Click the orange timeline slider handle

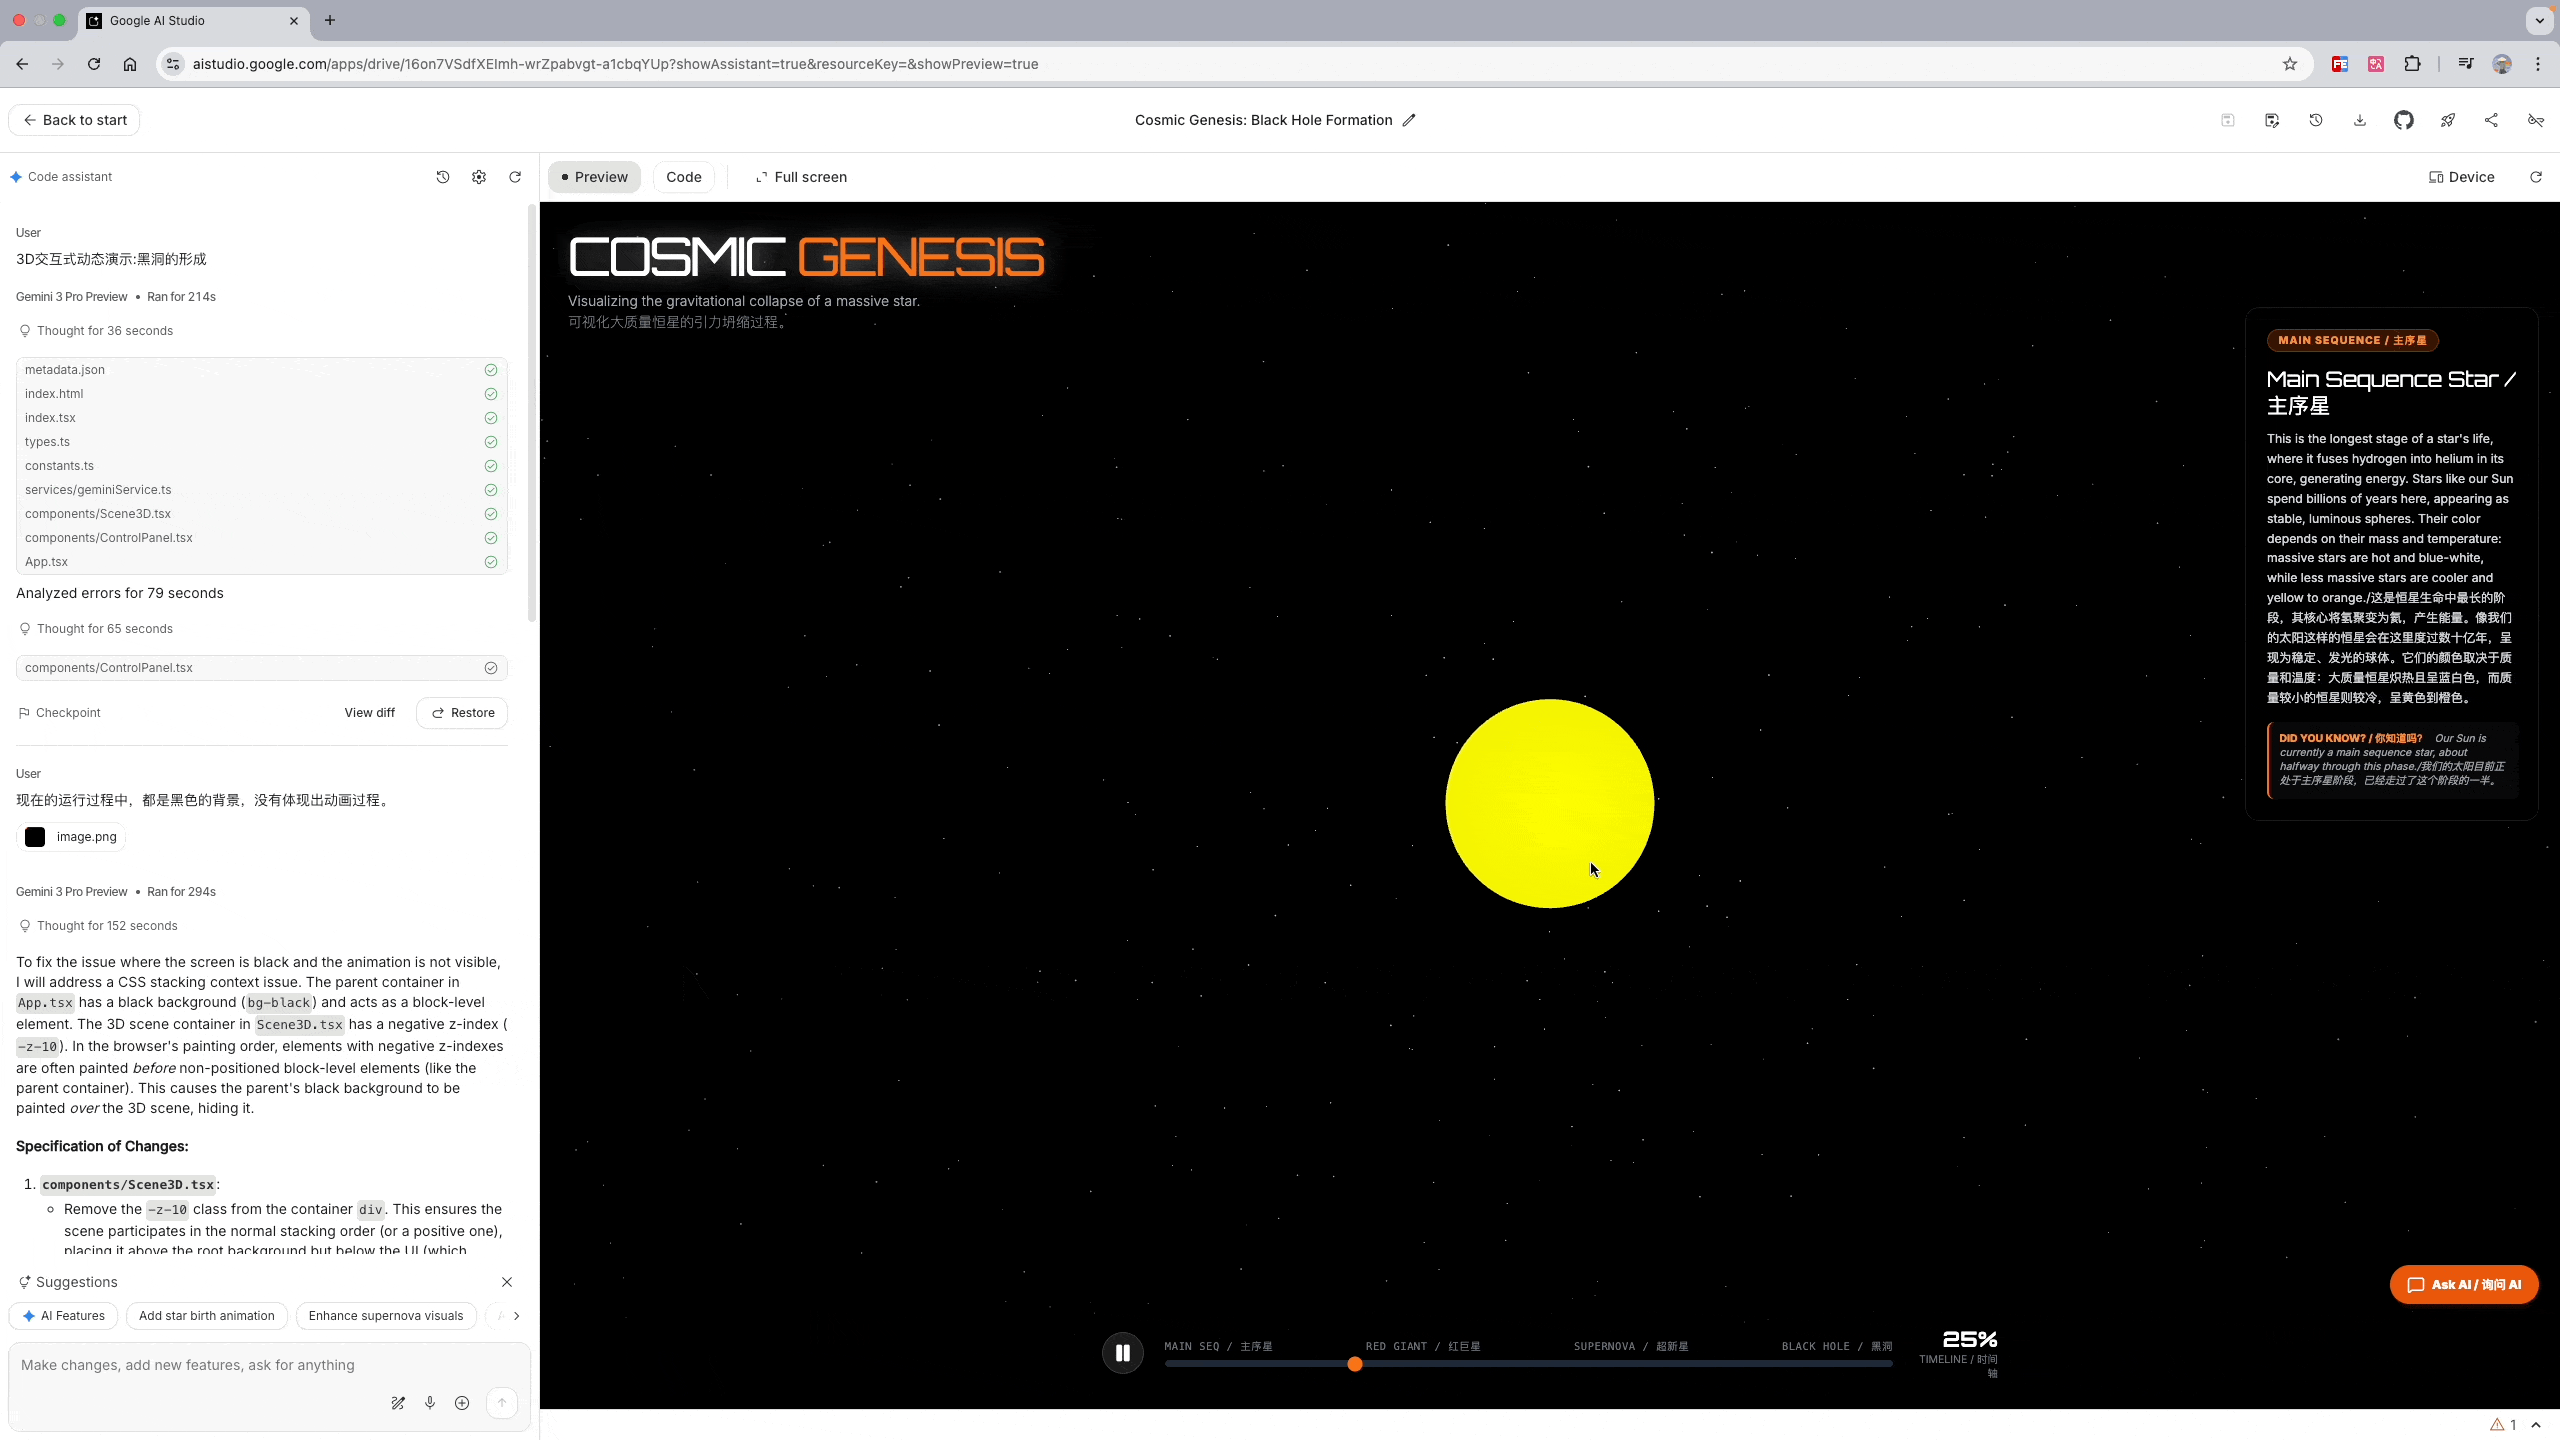pos(1354,1364)
